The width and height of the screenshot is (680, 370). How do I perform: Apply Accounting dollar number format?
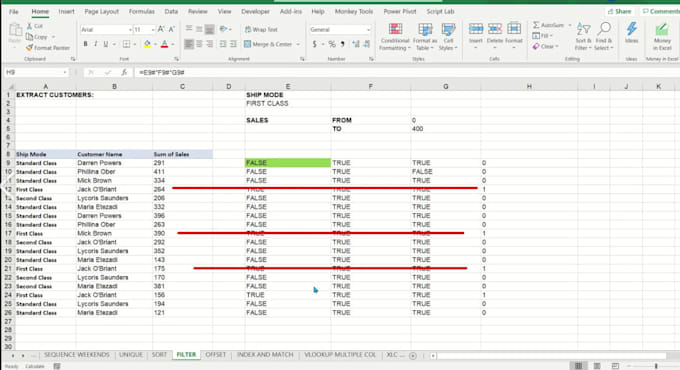[314, 44]
